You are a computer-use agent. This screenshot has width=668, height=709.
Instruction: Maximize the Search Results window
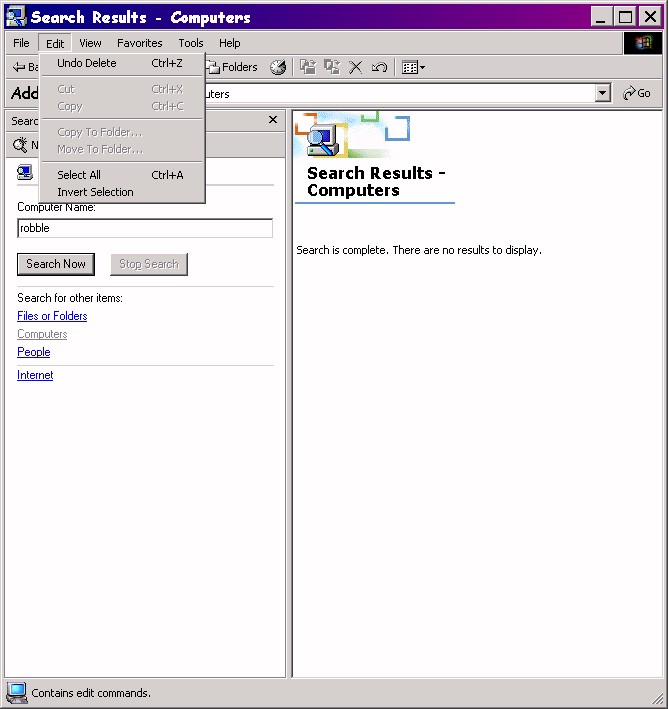click(625, 17)
